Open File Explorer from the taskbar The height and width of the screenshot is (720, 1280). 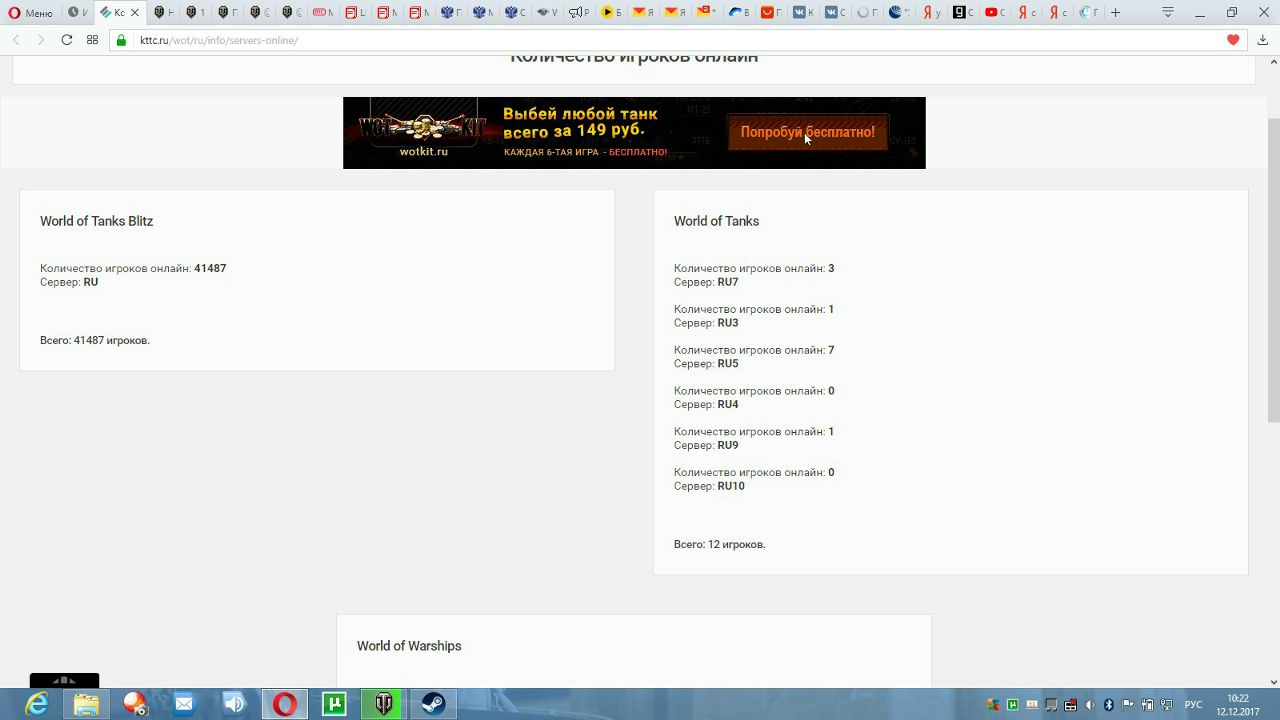[x=86, y=704]
